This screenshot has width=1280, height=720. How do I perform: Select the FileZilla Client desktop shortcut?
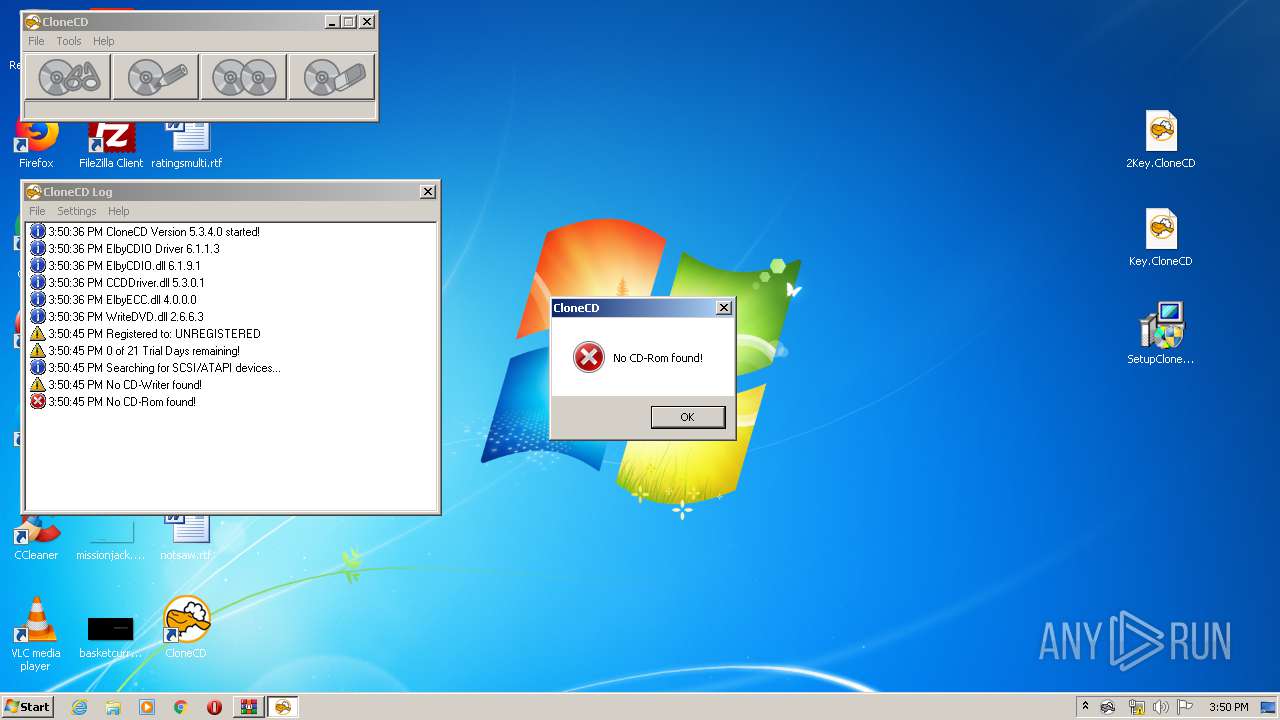111,144
